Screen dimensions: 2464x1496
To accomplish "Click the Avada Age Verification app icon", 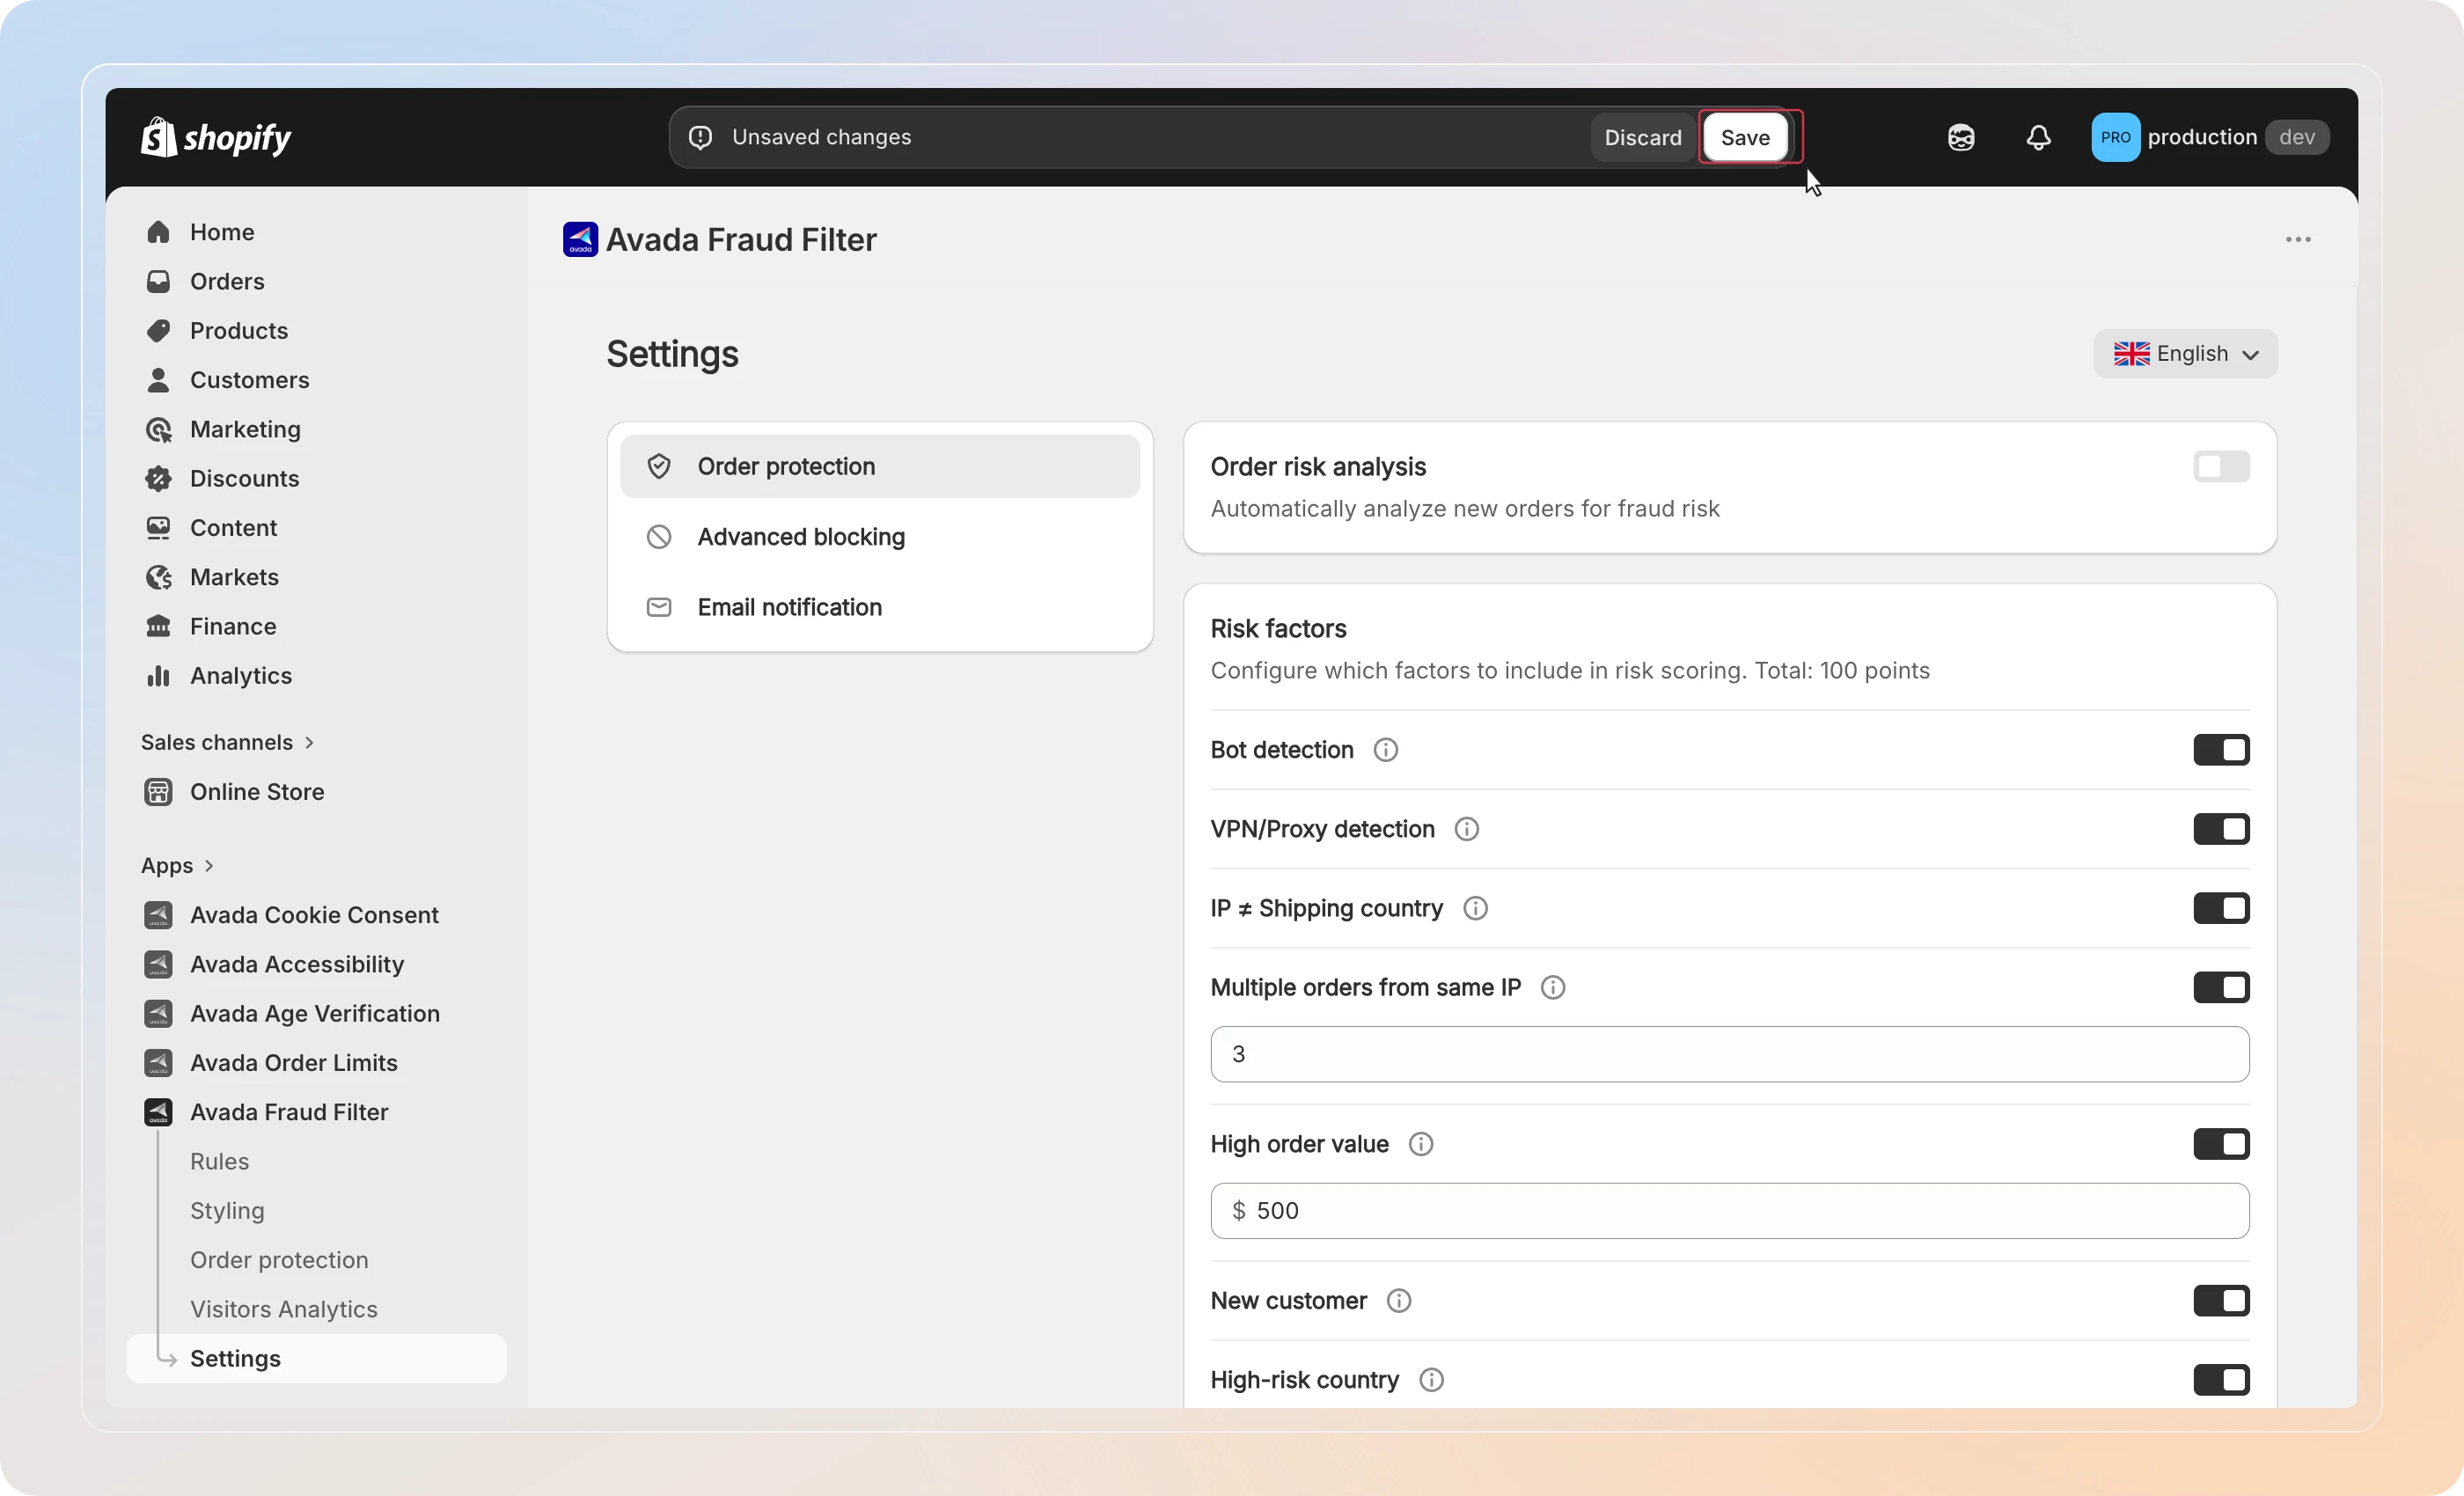I will [158, 1013].
